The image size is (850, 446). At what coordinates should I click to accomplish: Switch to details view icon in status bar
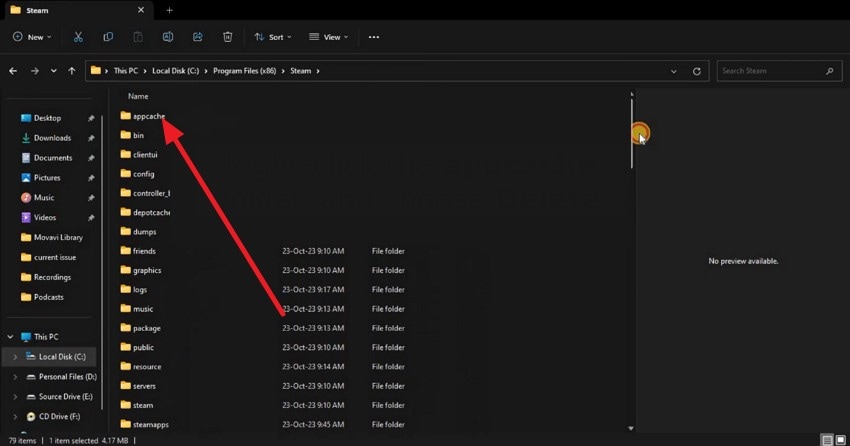827,440
